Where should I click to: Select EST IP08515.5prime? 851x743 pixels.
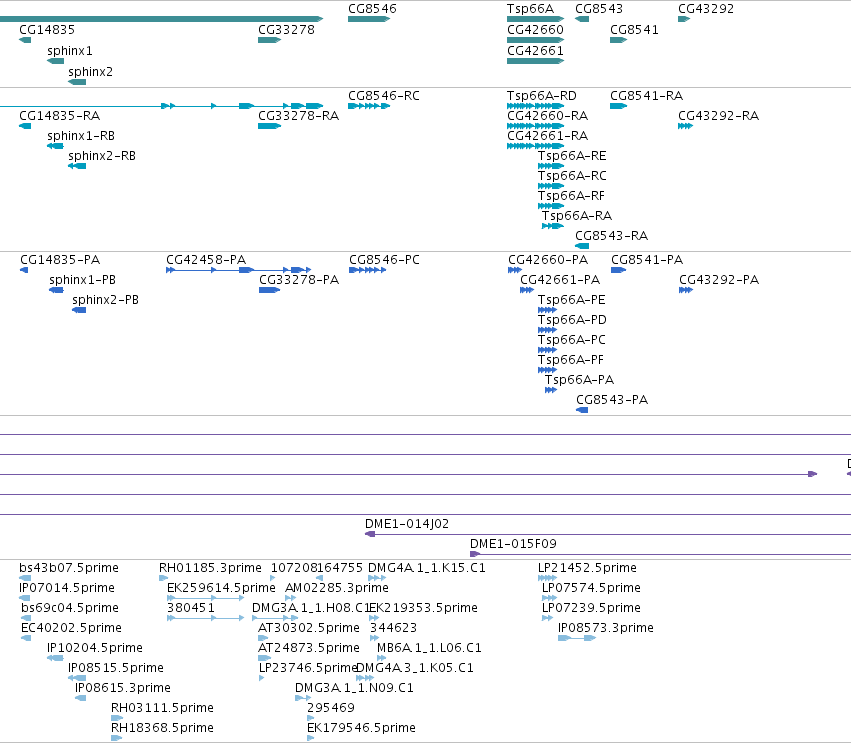pos(77,678)
